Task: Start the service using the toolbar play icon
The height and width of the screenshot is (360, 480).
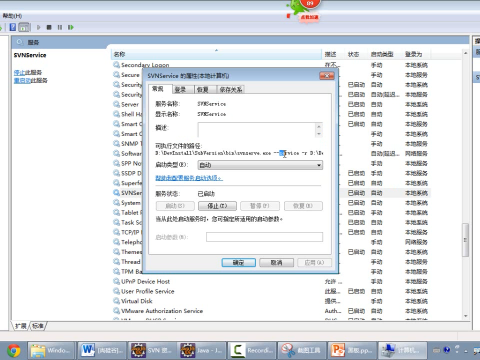Action: click(39, 27)
